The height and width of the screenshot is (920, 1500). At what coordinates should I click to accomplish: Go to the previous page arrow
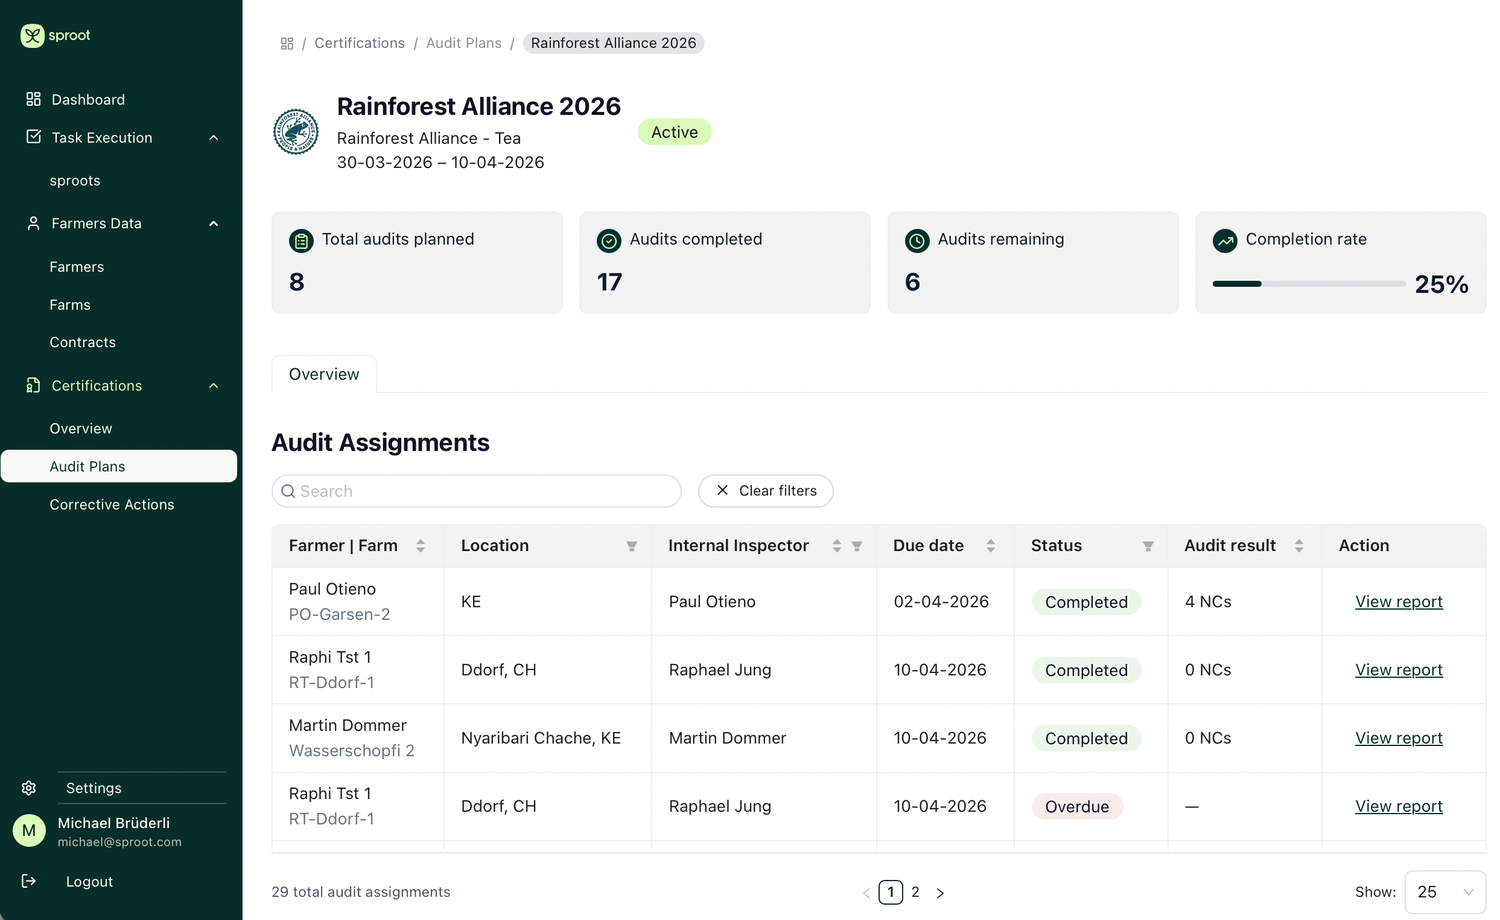(866, 893)
